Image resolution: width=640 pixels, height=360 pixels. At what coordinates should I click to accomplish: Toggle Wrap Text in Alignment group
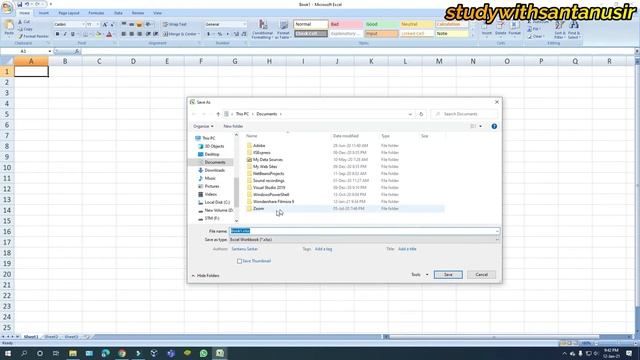(x=175, y=24)
